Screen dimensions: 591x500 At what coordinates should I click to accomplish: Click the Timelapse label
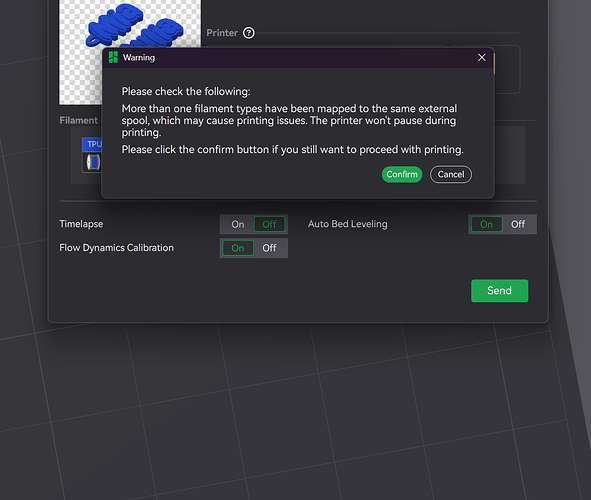pos(81,224)
